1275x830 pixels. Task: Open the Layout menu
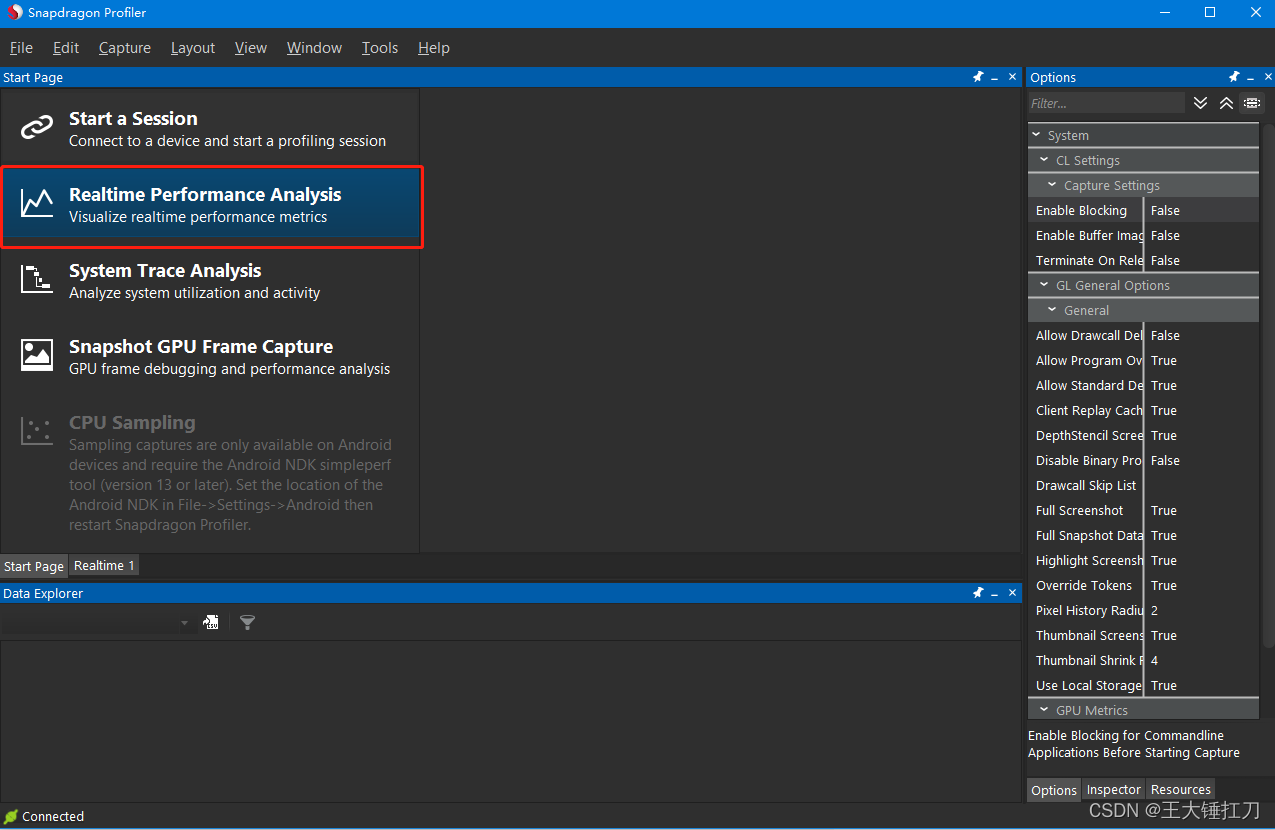[193, 47]
